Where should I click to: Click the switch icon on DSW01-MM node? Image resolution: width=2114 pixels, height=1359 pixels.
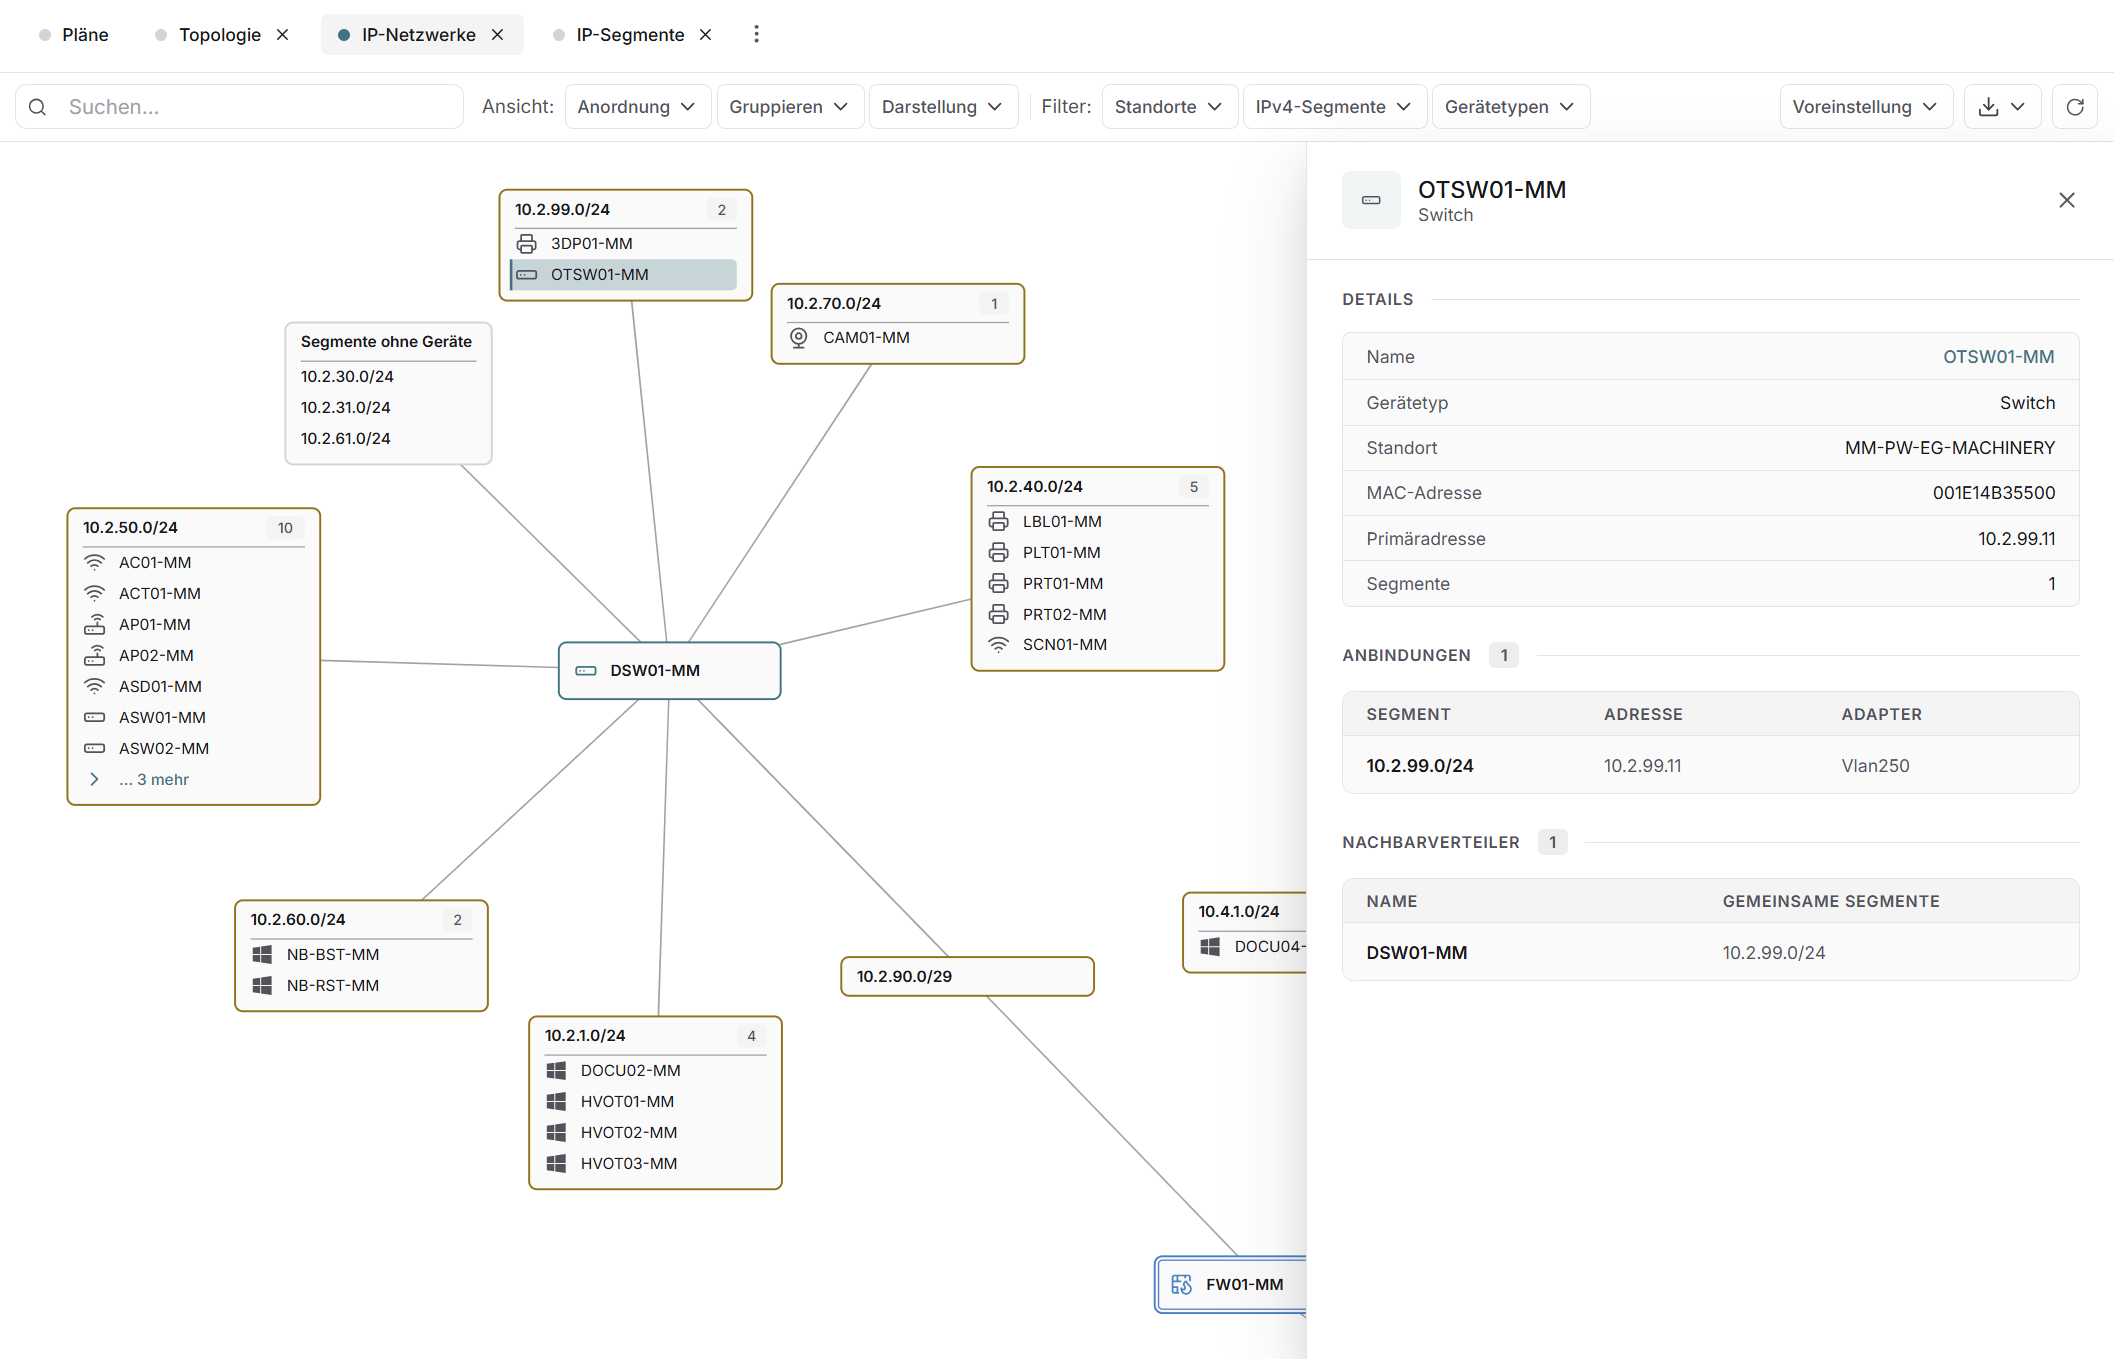point(586,670)
